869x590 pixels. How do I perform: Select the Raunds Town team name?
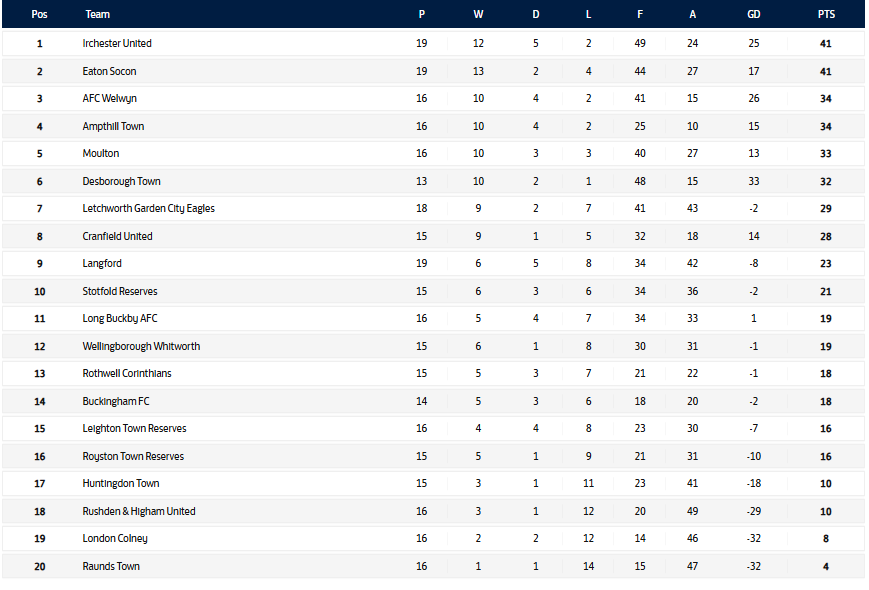(111, 567)
